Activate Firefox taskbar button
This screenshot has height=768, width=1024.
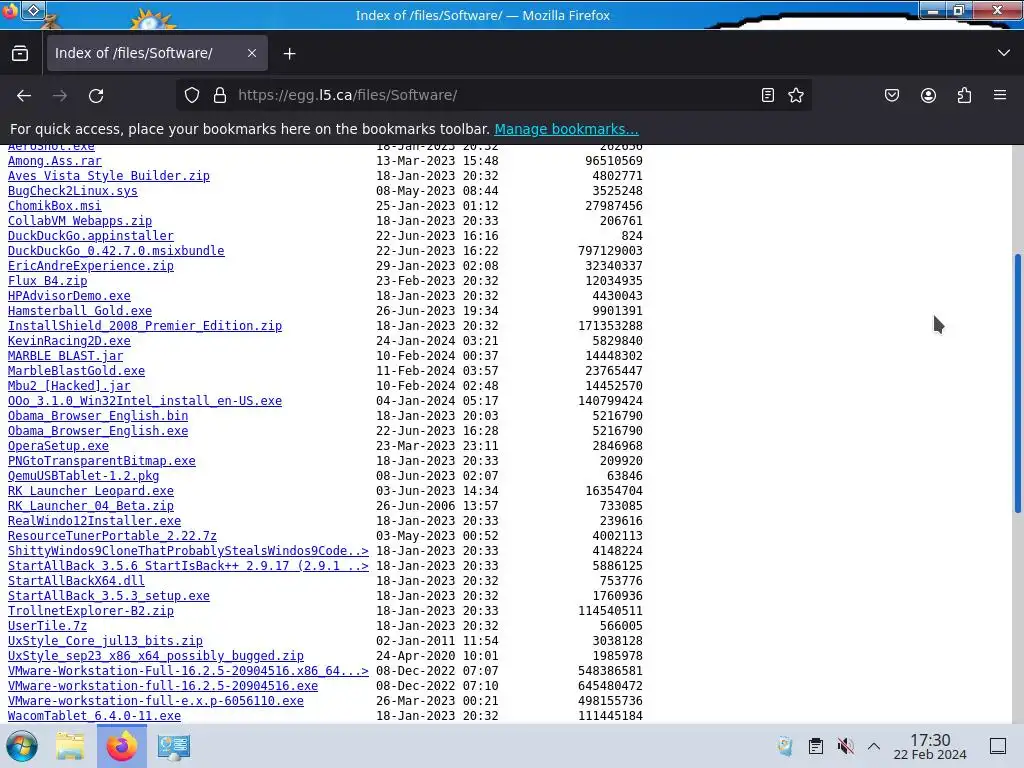pos(121,746)
